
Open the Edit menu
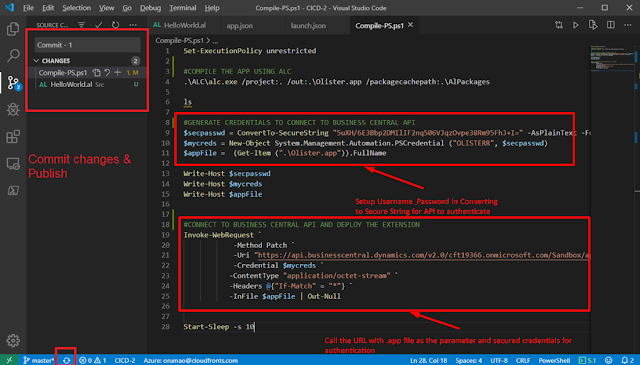(x=48, y=8)
